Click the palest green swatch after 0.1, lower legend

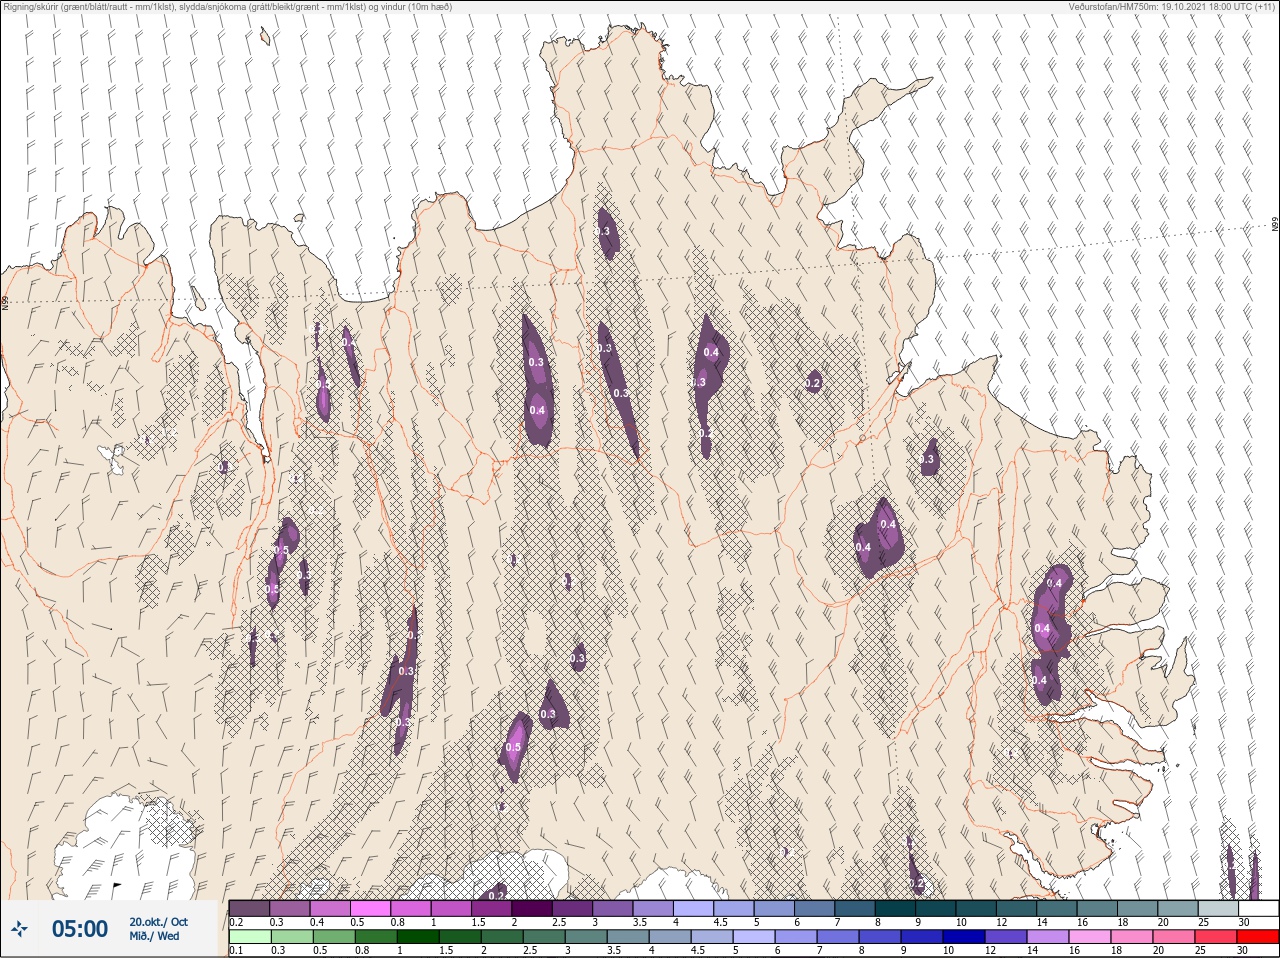tap(250, 937)
